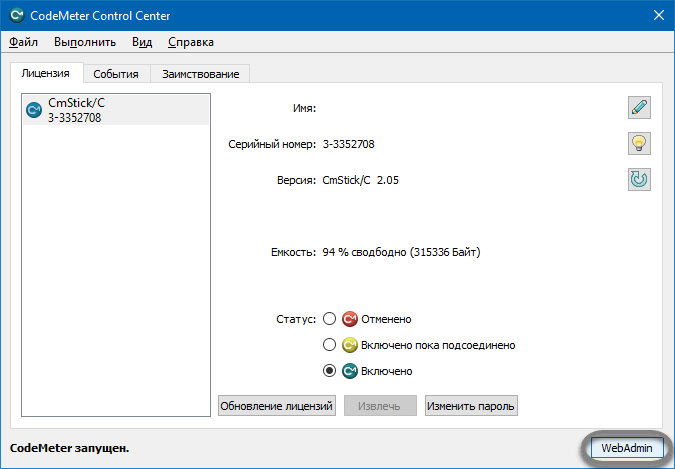The height and width of the screenshot is (469, 675).
Task: Switch to the Лицензия tab
Action: coord(46,73)
